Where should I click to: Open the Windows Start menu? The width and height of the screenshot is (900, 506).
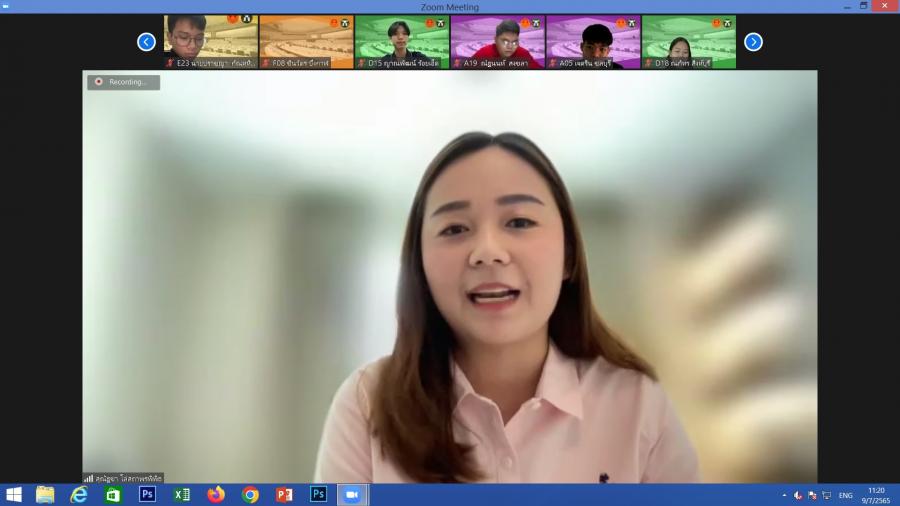click(14, 495)
